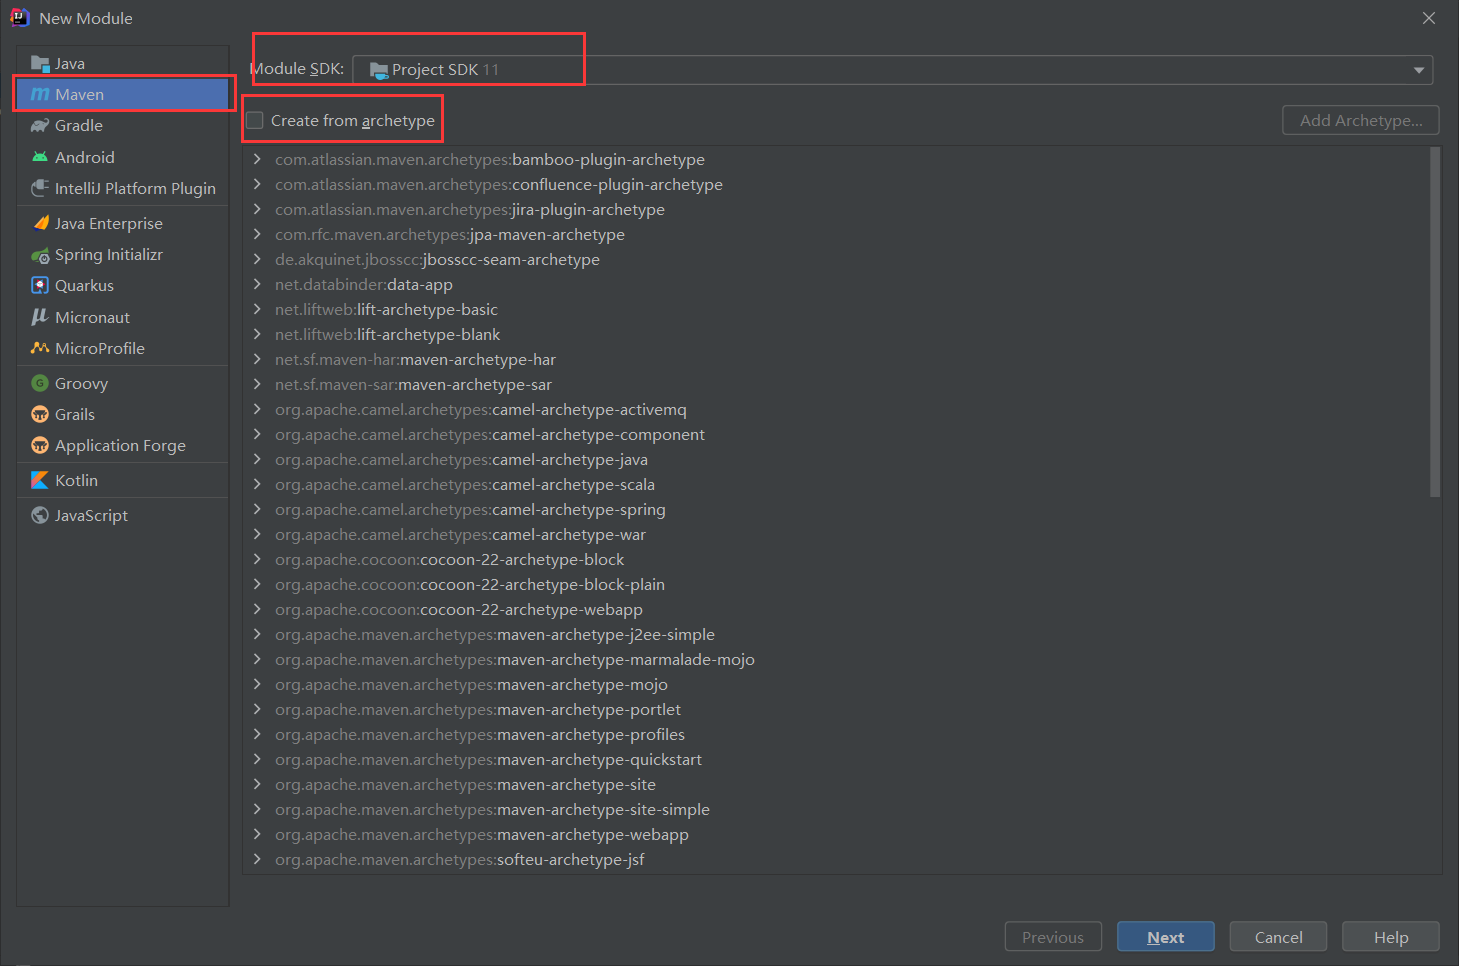This screenshot has height=966, width=1459.
Task: Click the Quarkus icon
Action: click(x=40, y=285)
